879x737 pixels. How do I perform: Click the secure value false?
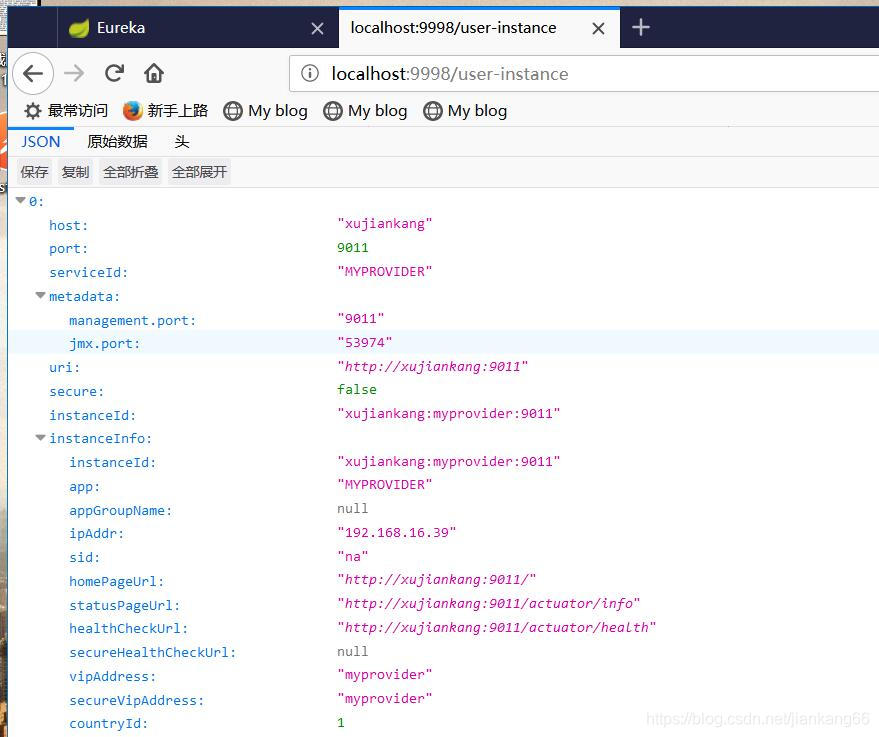click(x=357, y=390)
